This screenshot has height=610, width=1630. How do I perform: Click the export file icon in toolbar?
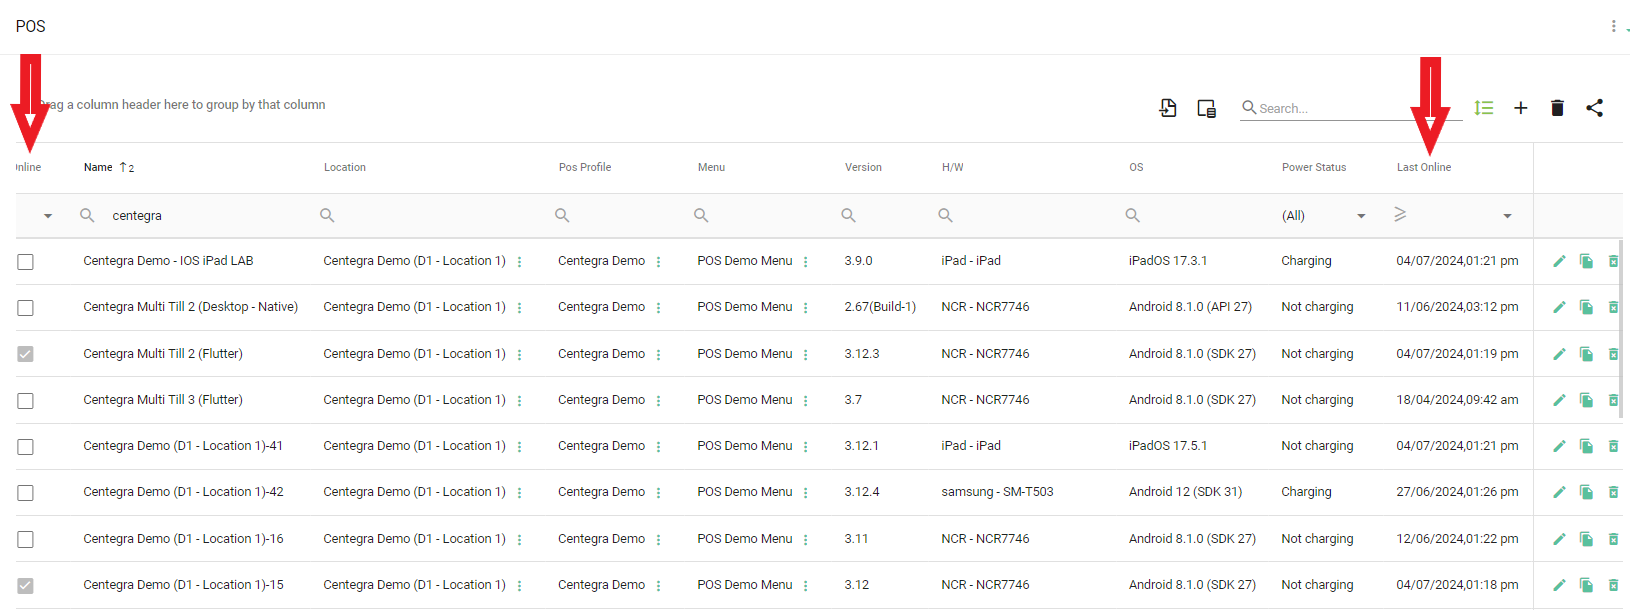(x=1167, y=108)
